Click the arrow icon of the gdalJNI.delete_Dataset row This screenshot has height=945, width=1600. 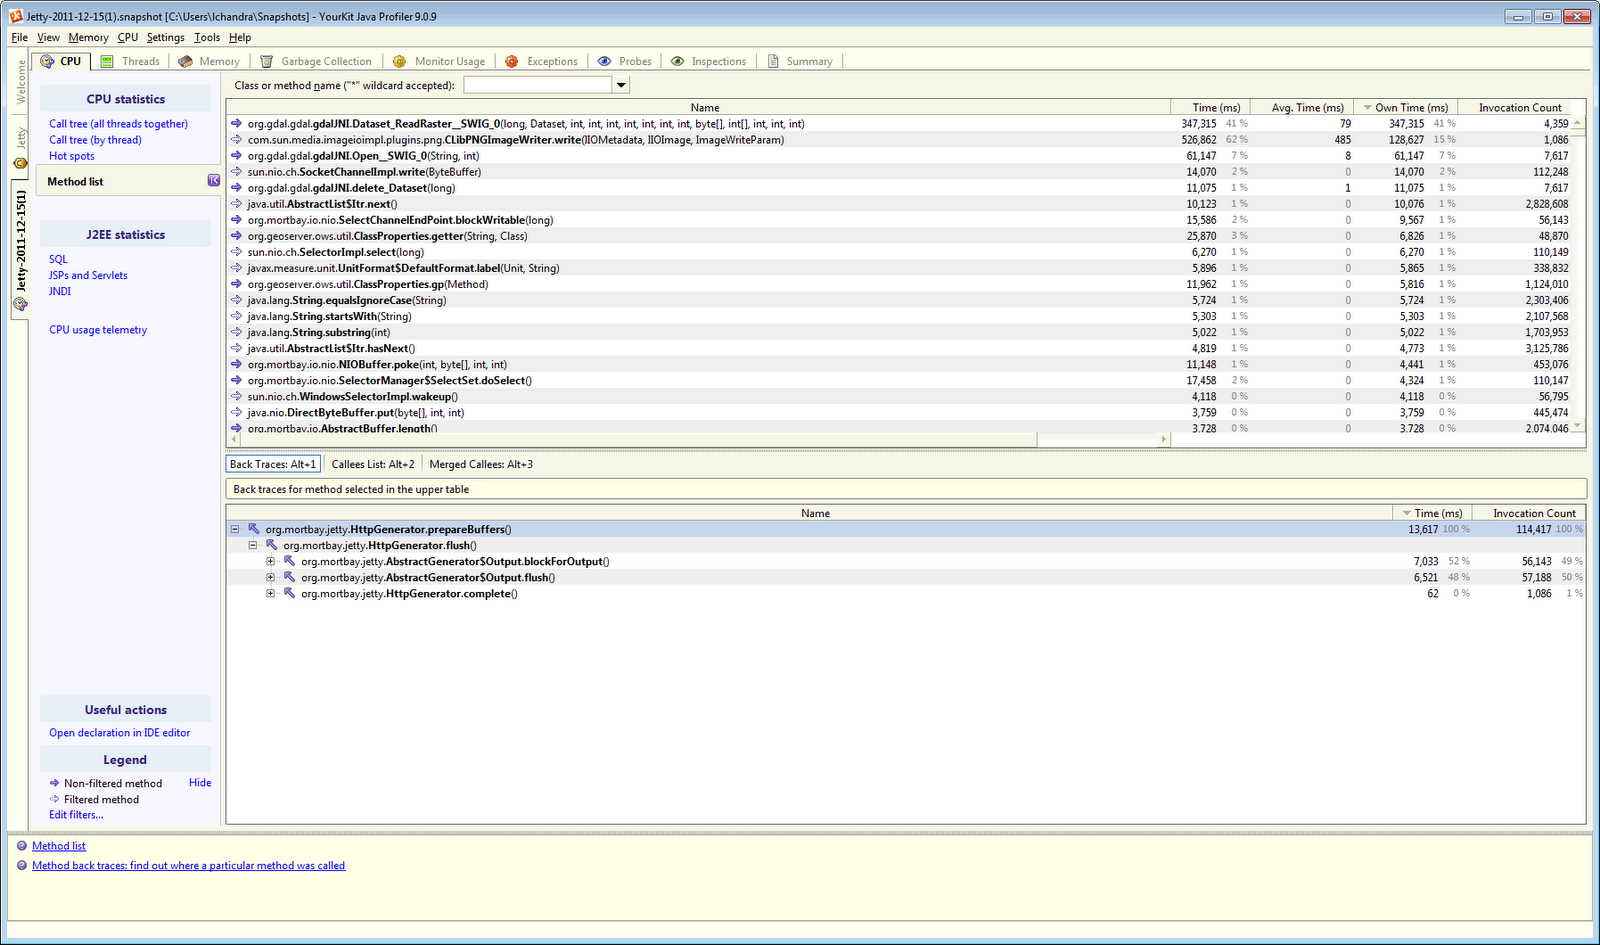pyautogui.click(x=237, y=188)
